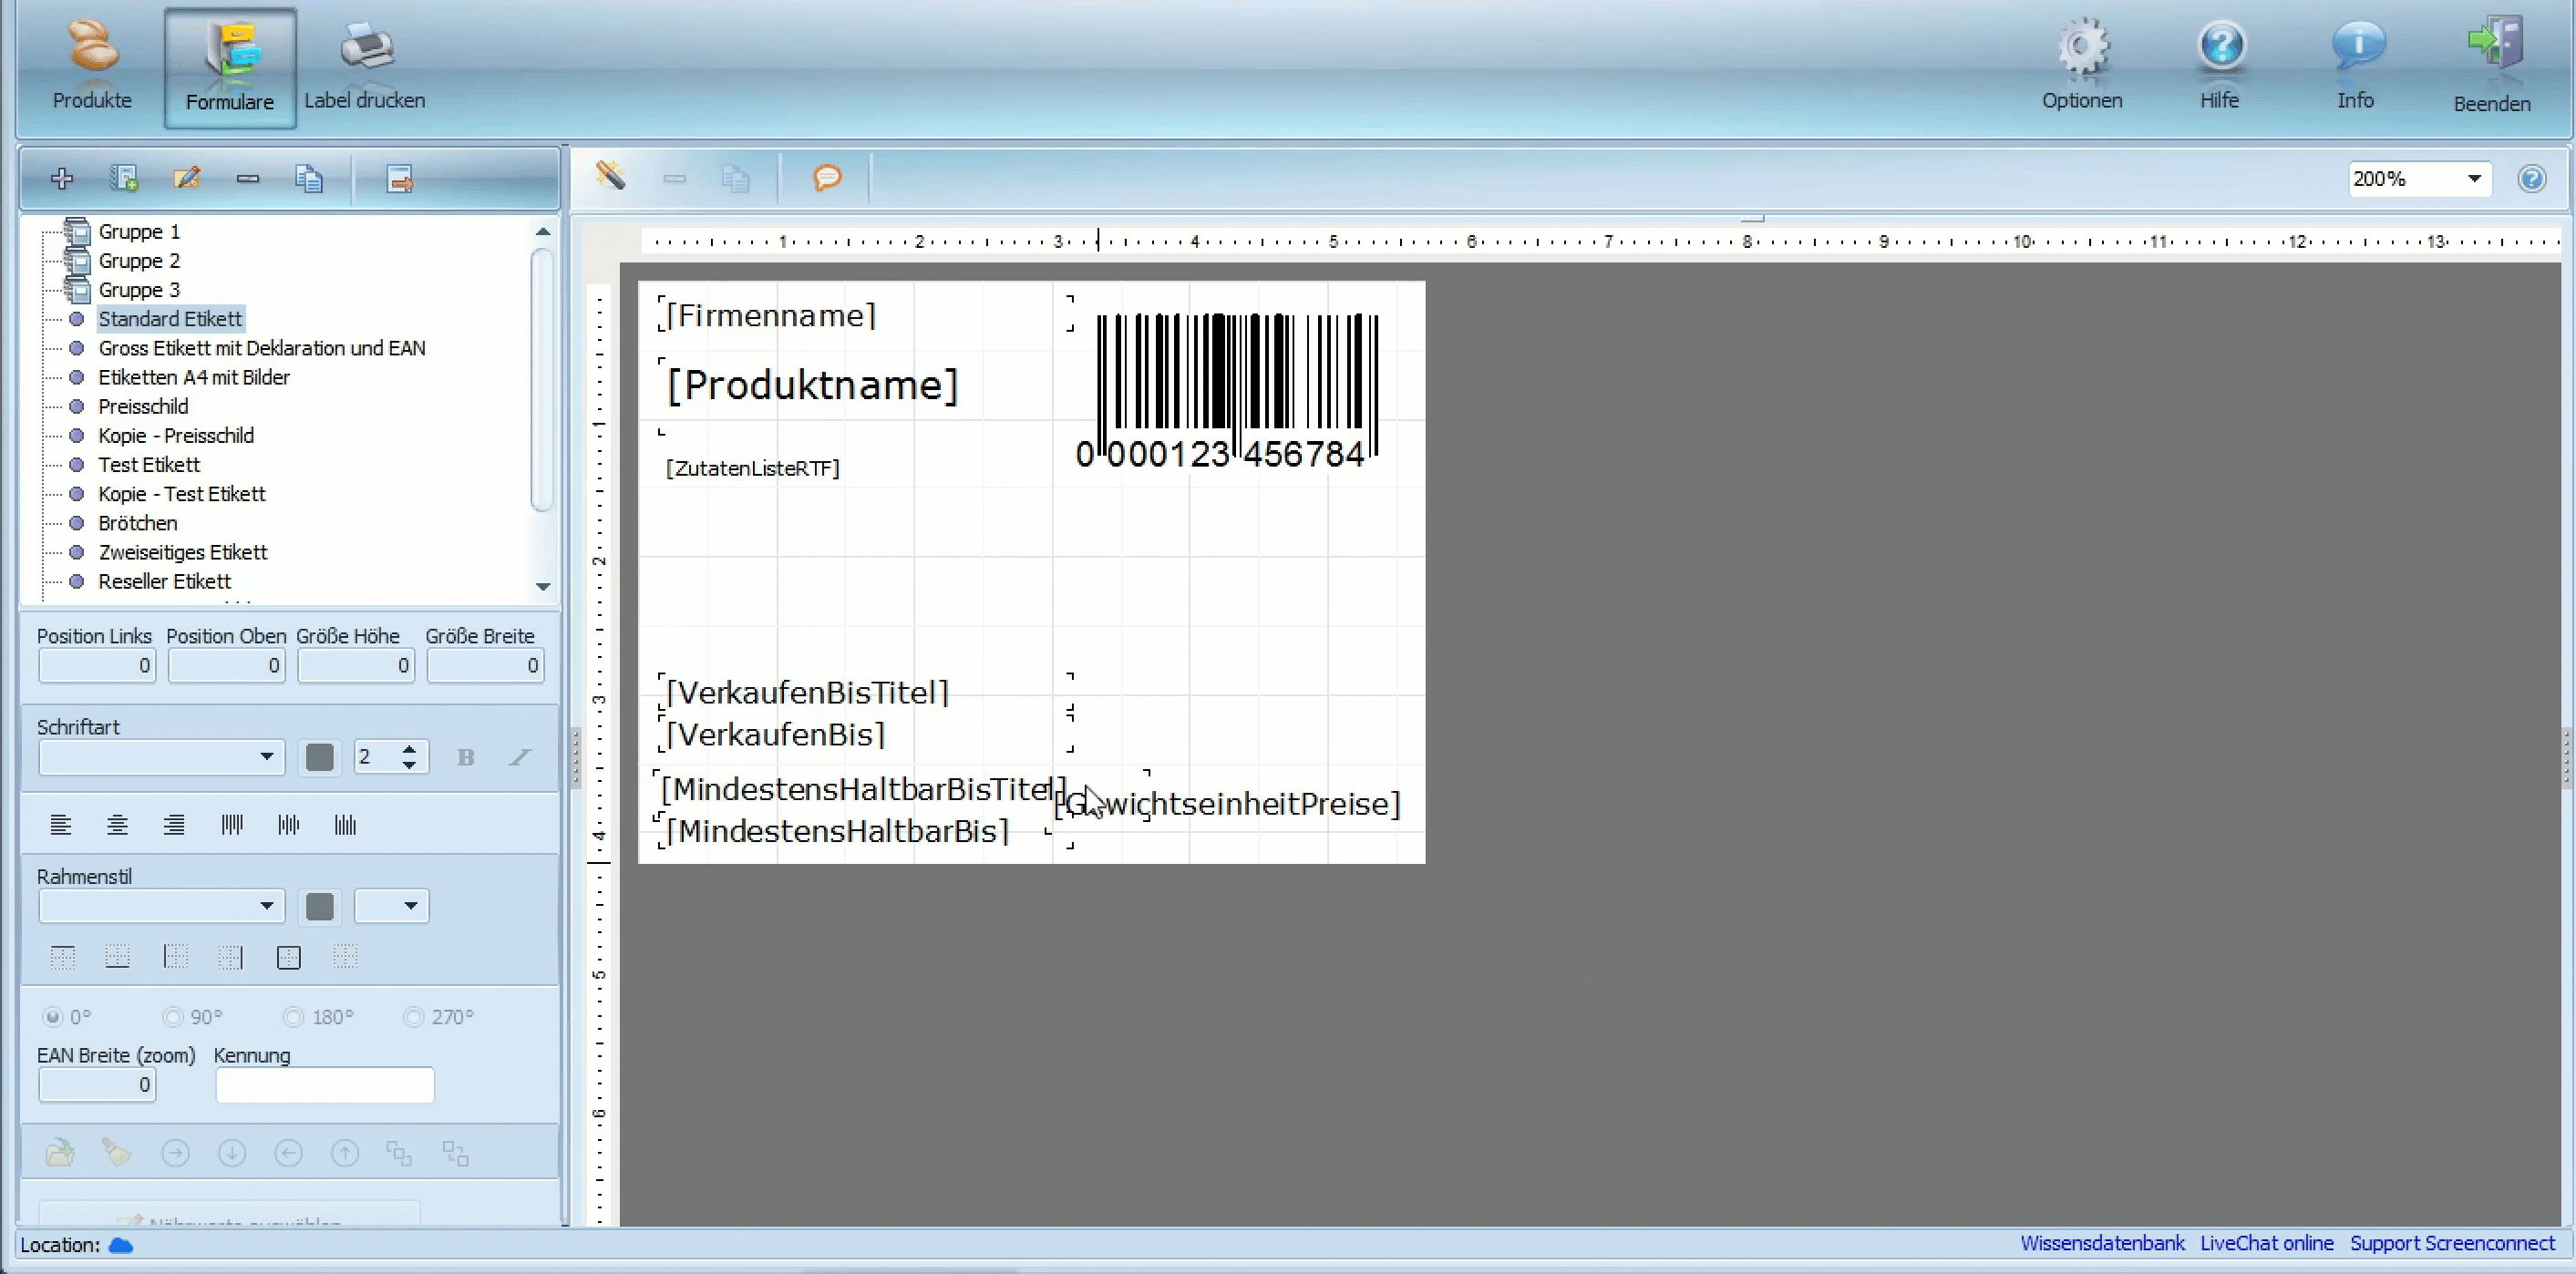Toggle all outer borders icon
The image size is (2576, 1274).
pyautogui.click(x=289, y=957)
